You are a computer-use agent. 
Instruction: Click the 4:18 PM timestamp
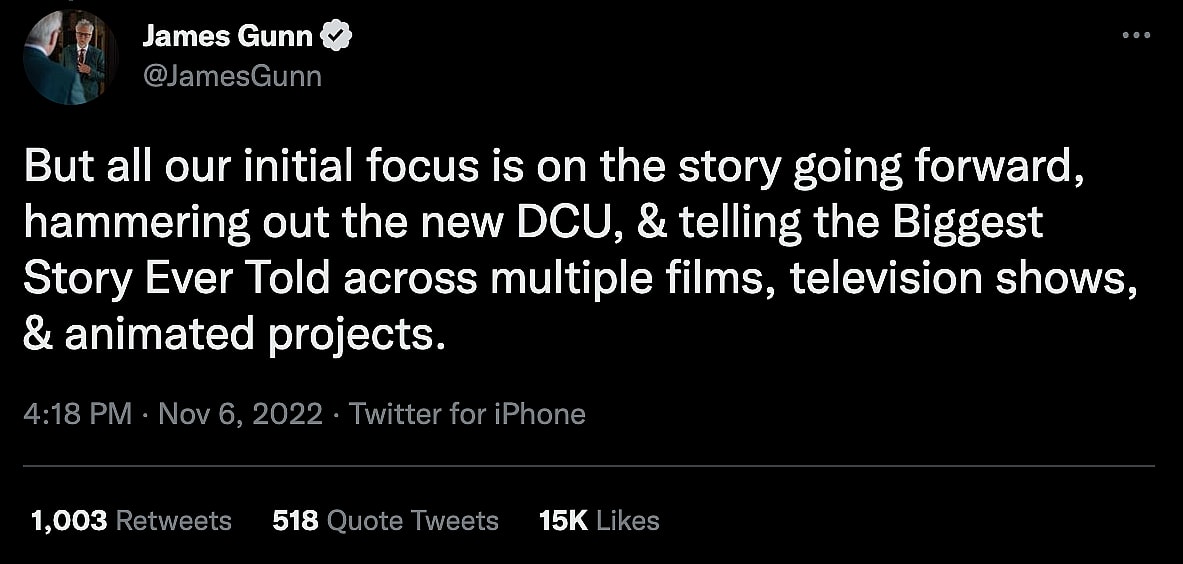click(77, 414)
